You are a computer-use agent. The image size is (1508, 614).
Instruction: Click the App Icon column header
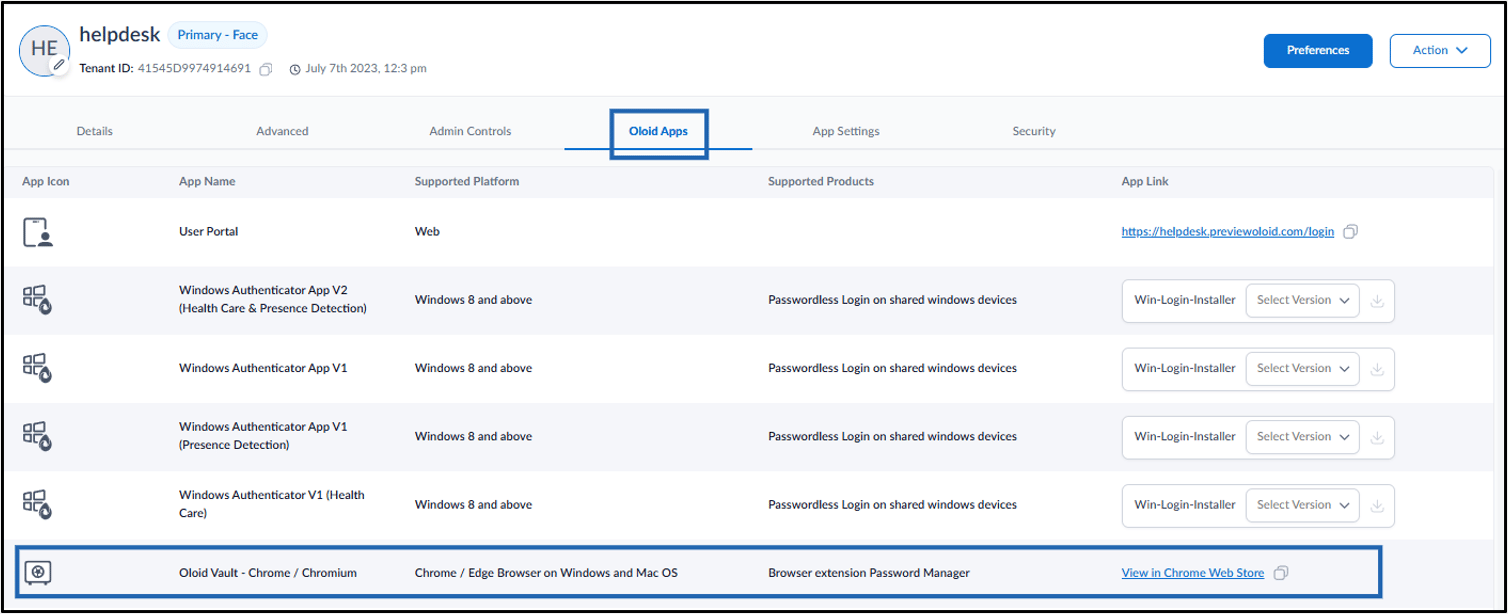[x=46, y=182]
